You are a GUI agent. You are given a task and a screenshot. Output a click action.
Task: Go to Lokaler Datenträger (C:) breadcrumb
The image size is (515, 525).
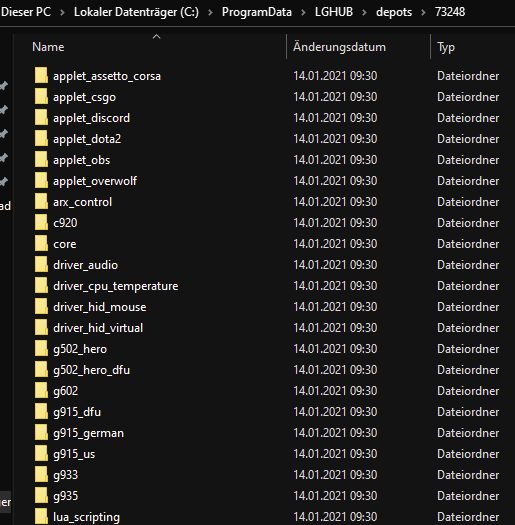(x=136, y=12)
